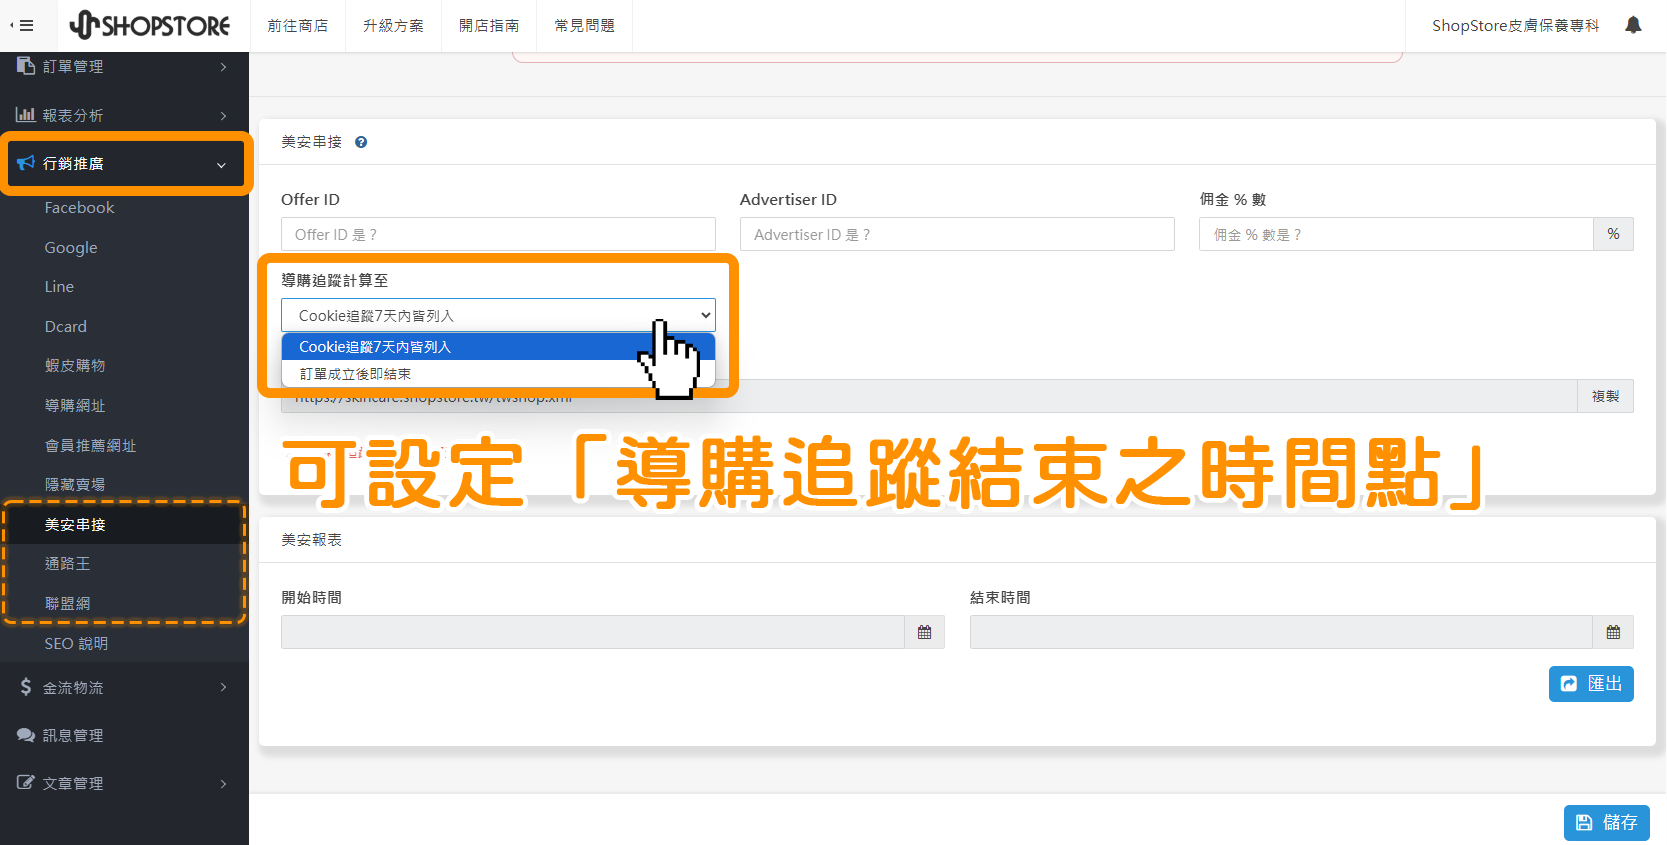The height and width of the screenshot is (845, 1667).
Task: Expand the 文章管理 menu chevron
Action: coord(223,783)
